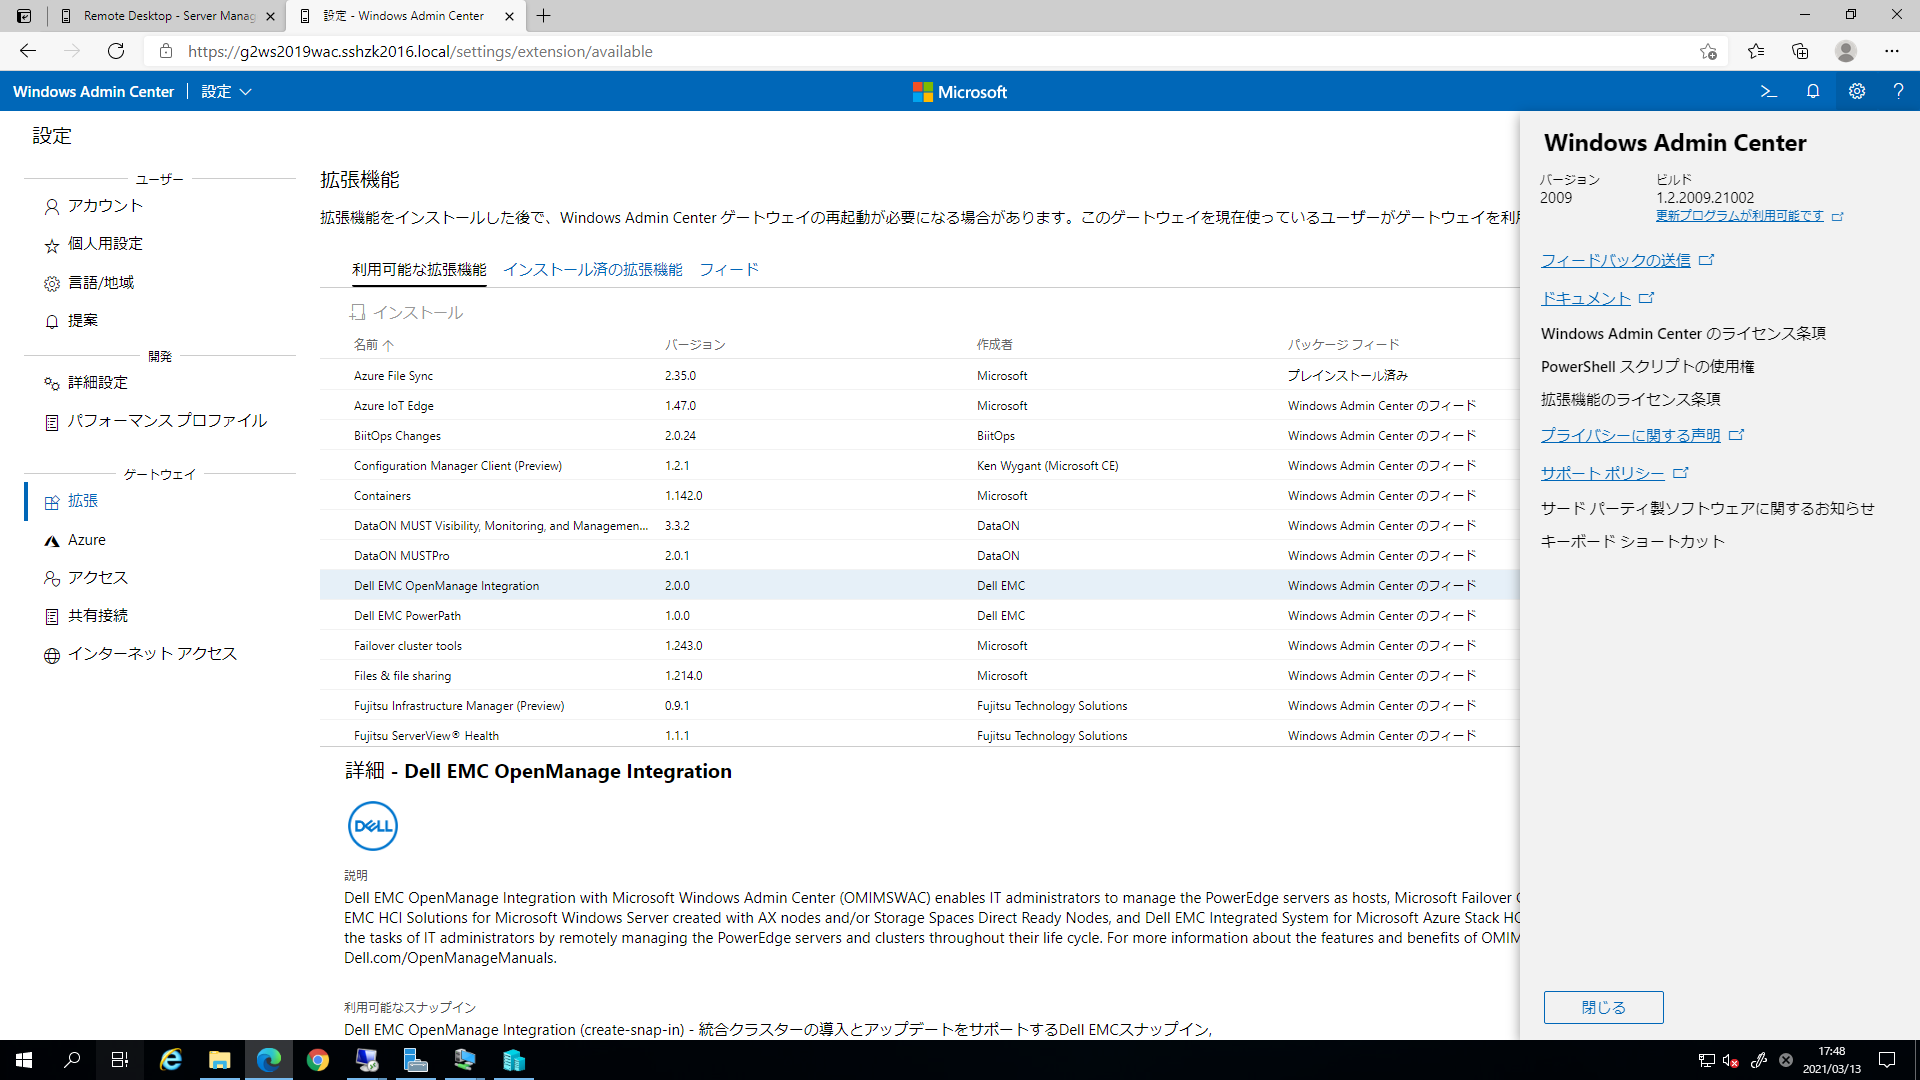Click the browser refresh icon
Viewport: 1920px width, 1080px height.
pos(116,51)
